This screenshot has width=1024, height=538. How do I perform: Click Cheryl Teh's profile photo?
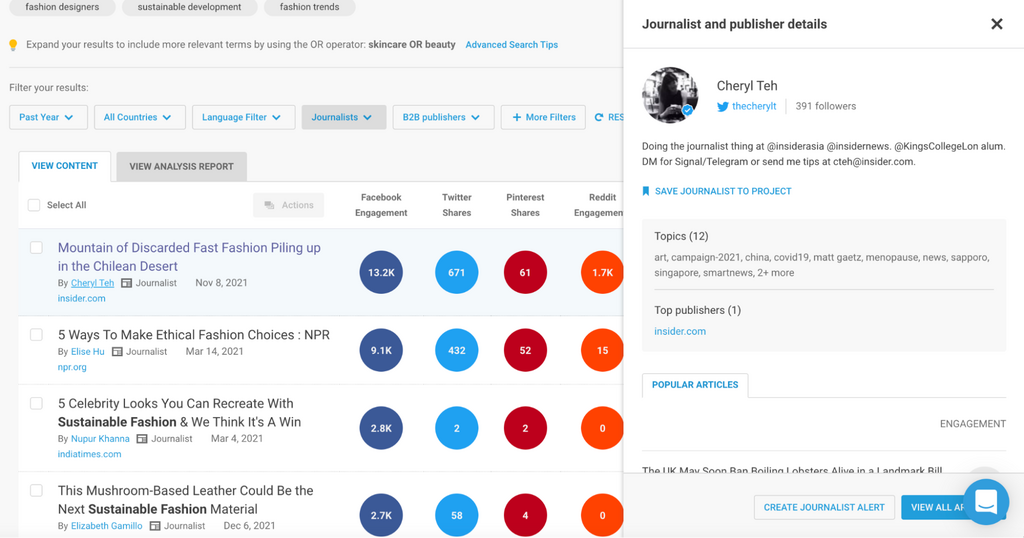(670, 95)
